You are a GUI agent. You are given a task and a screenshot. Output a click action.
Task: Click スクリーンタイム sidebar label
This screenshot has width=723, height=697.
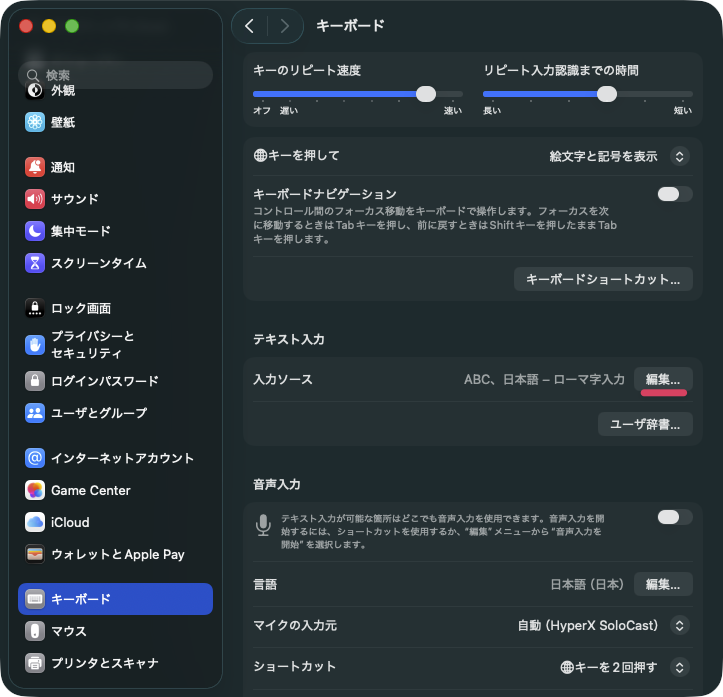pos(99,263)
